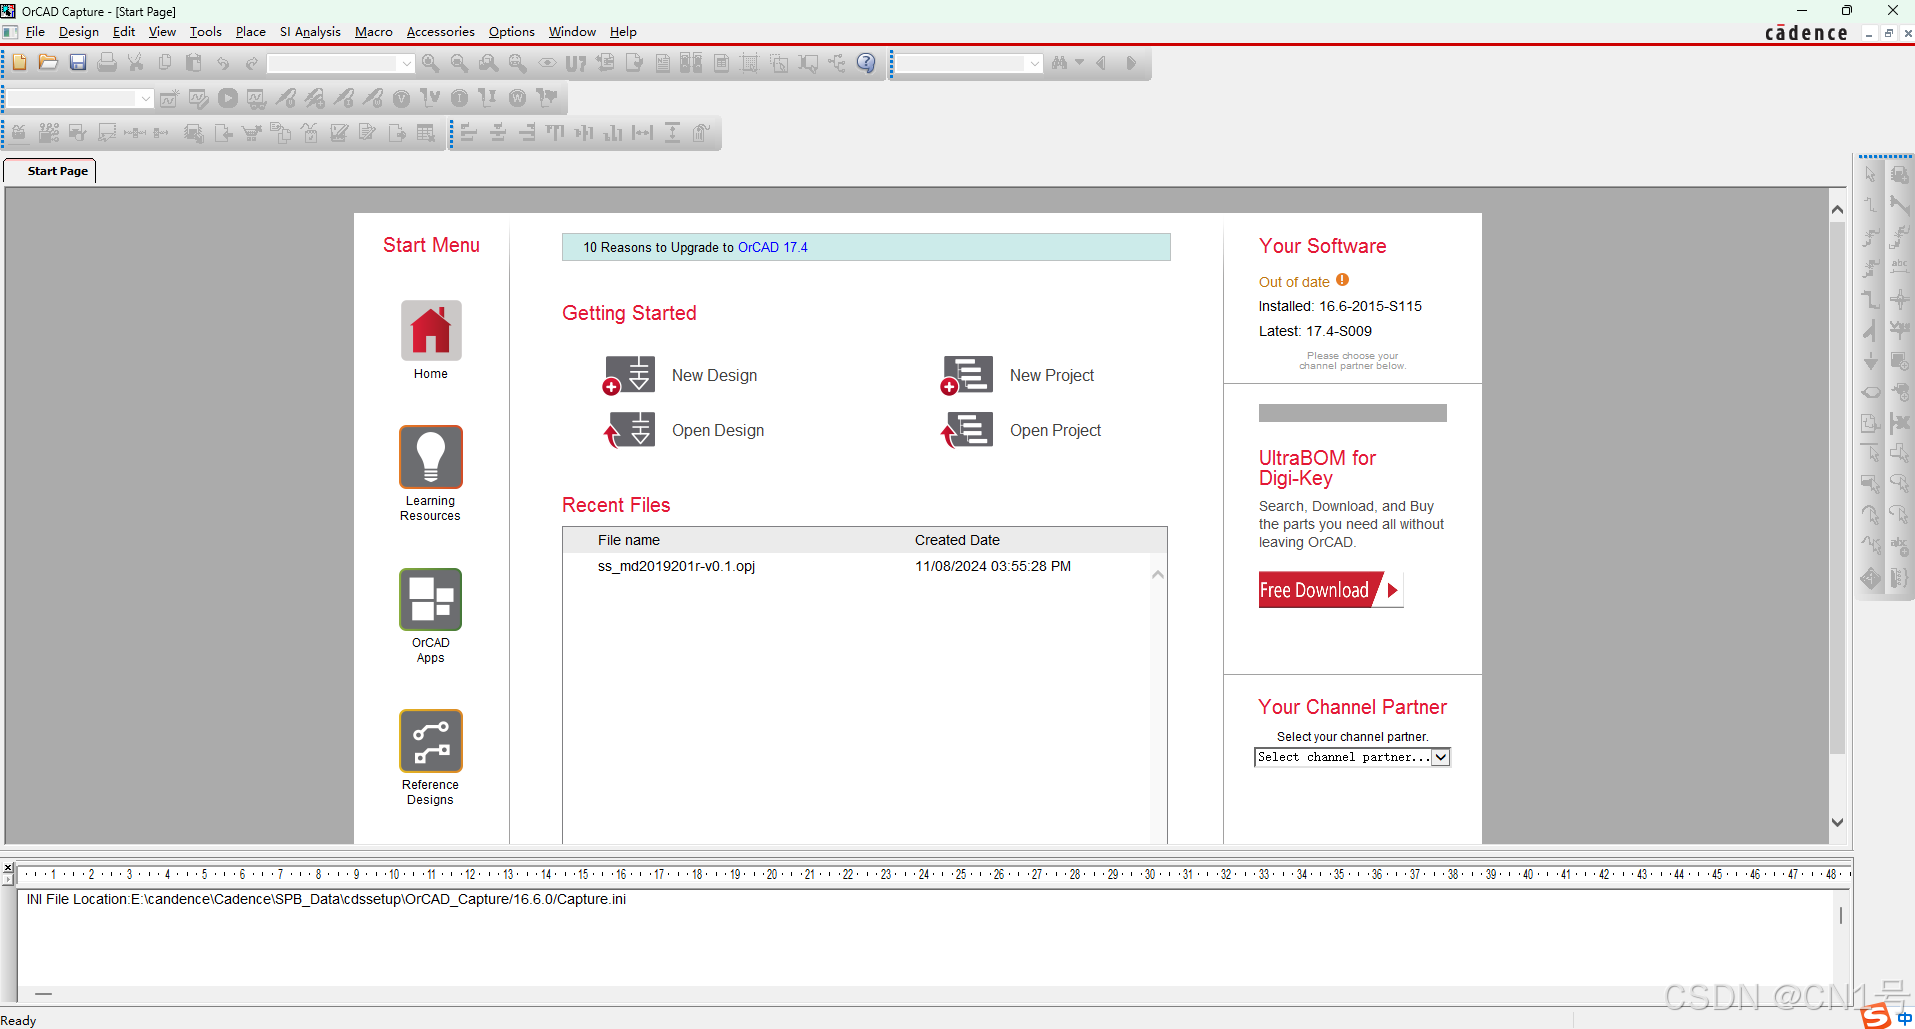Click the Save floppy disk icon
The width and height of the screenshot is (1915, 1029).
[x=77, y=63]
